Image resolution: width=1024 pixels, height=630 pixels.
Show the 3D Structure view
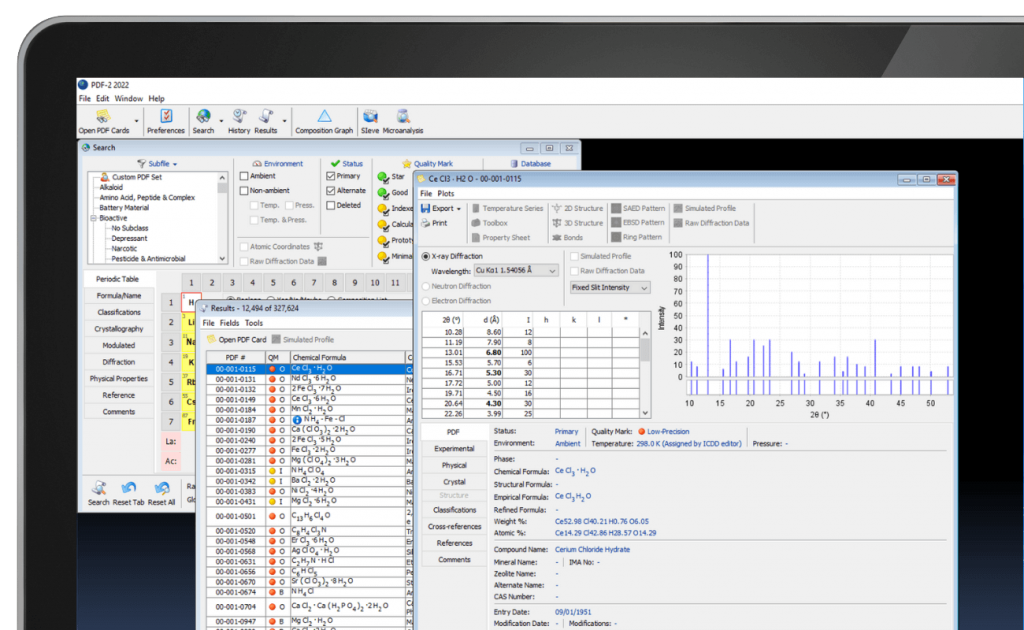(577, 223)
